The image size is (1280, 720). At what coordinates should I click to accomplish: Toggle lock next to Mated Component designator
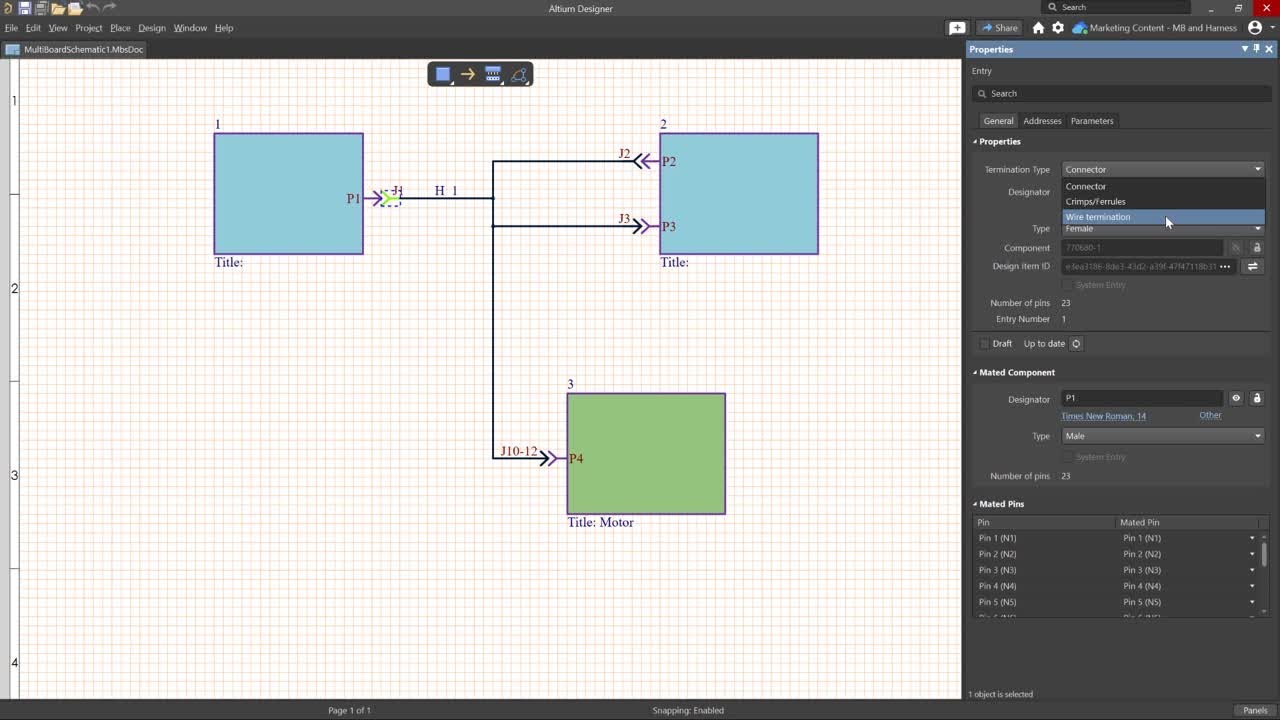click(x=1257, y=398)
